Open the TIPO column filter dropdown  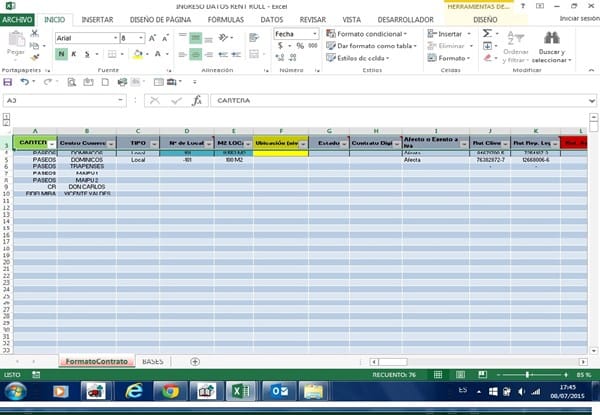tap(153, 144)
